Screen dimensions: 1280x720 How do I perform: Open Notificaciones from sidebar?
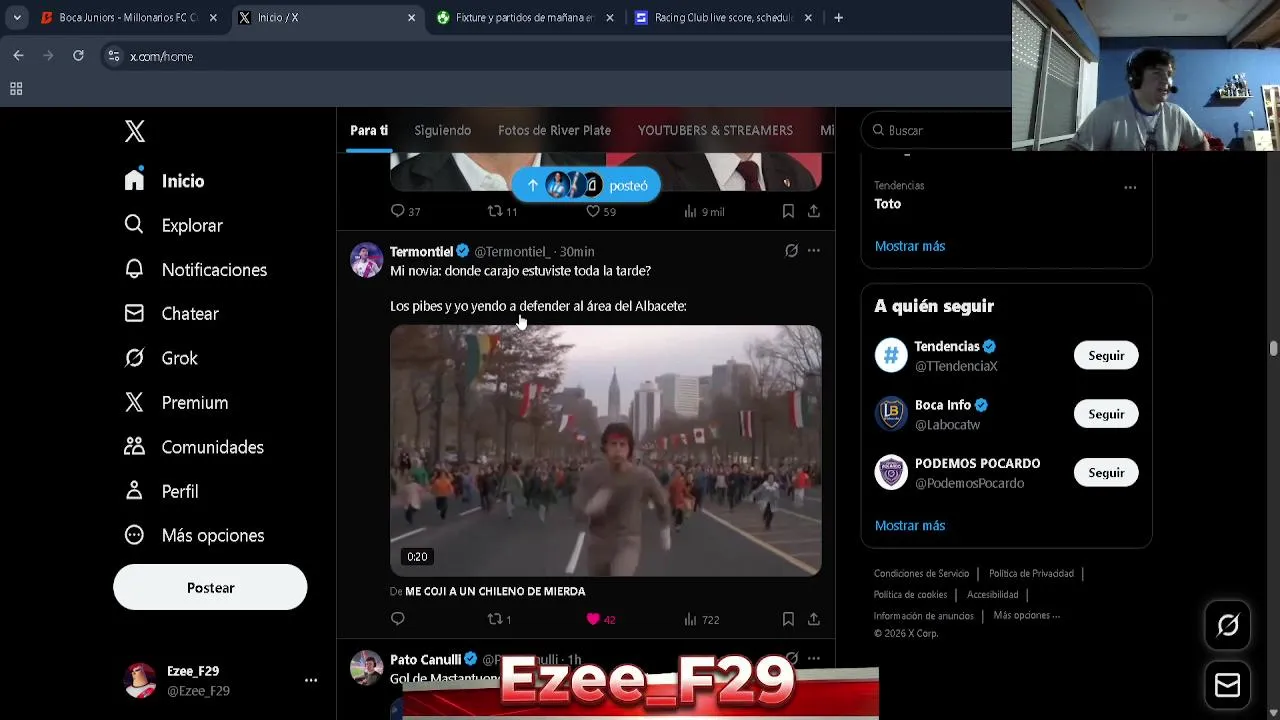tap(195, 270)
